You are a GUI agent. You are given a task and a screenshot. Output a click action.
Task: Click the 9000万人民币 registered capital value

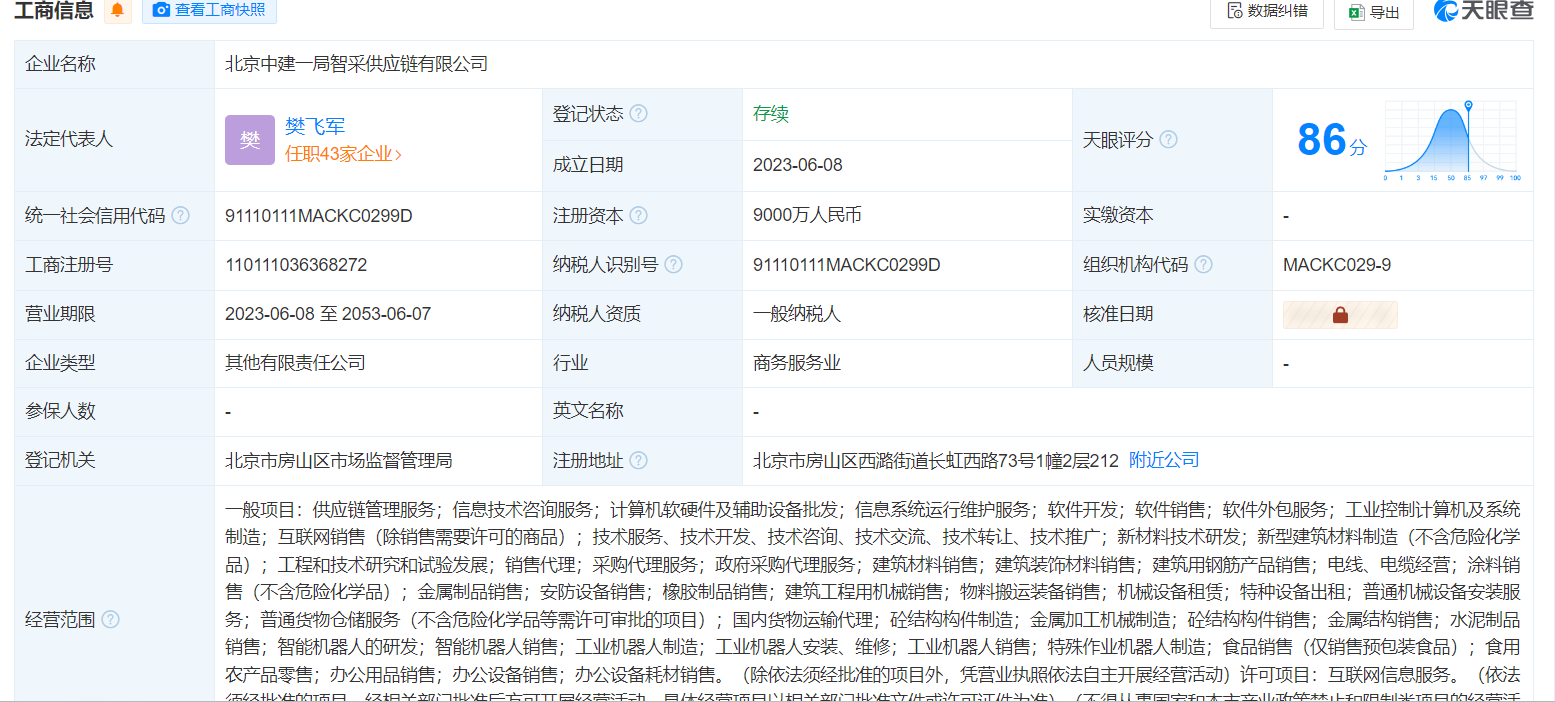[807, 215]
